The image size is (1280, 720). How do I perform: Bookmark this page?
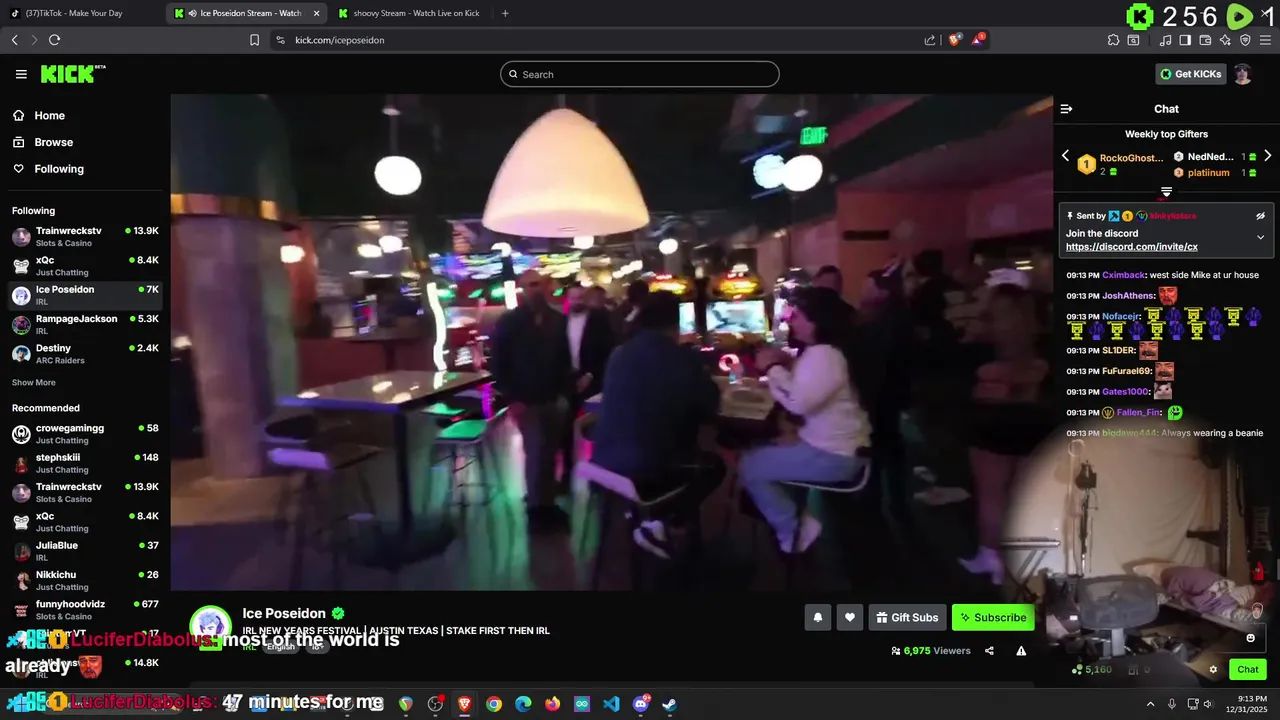point(254,40)
